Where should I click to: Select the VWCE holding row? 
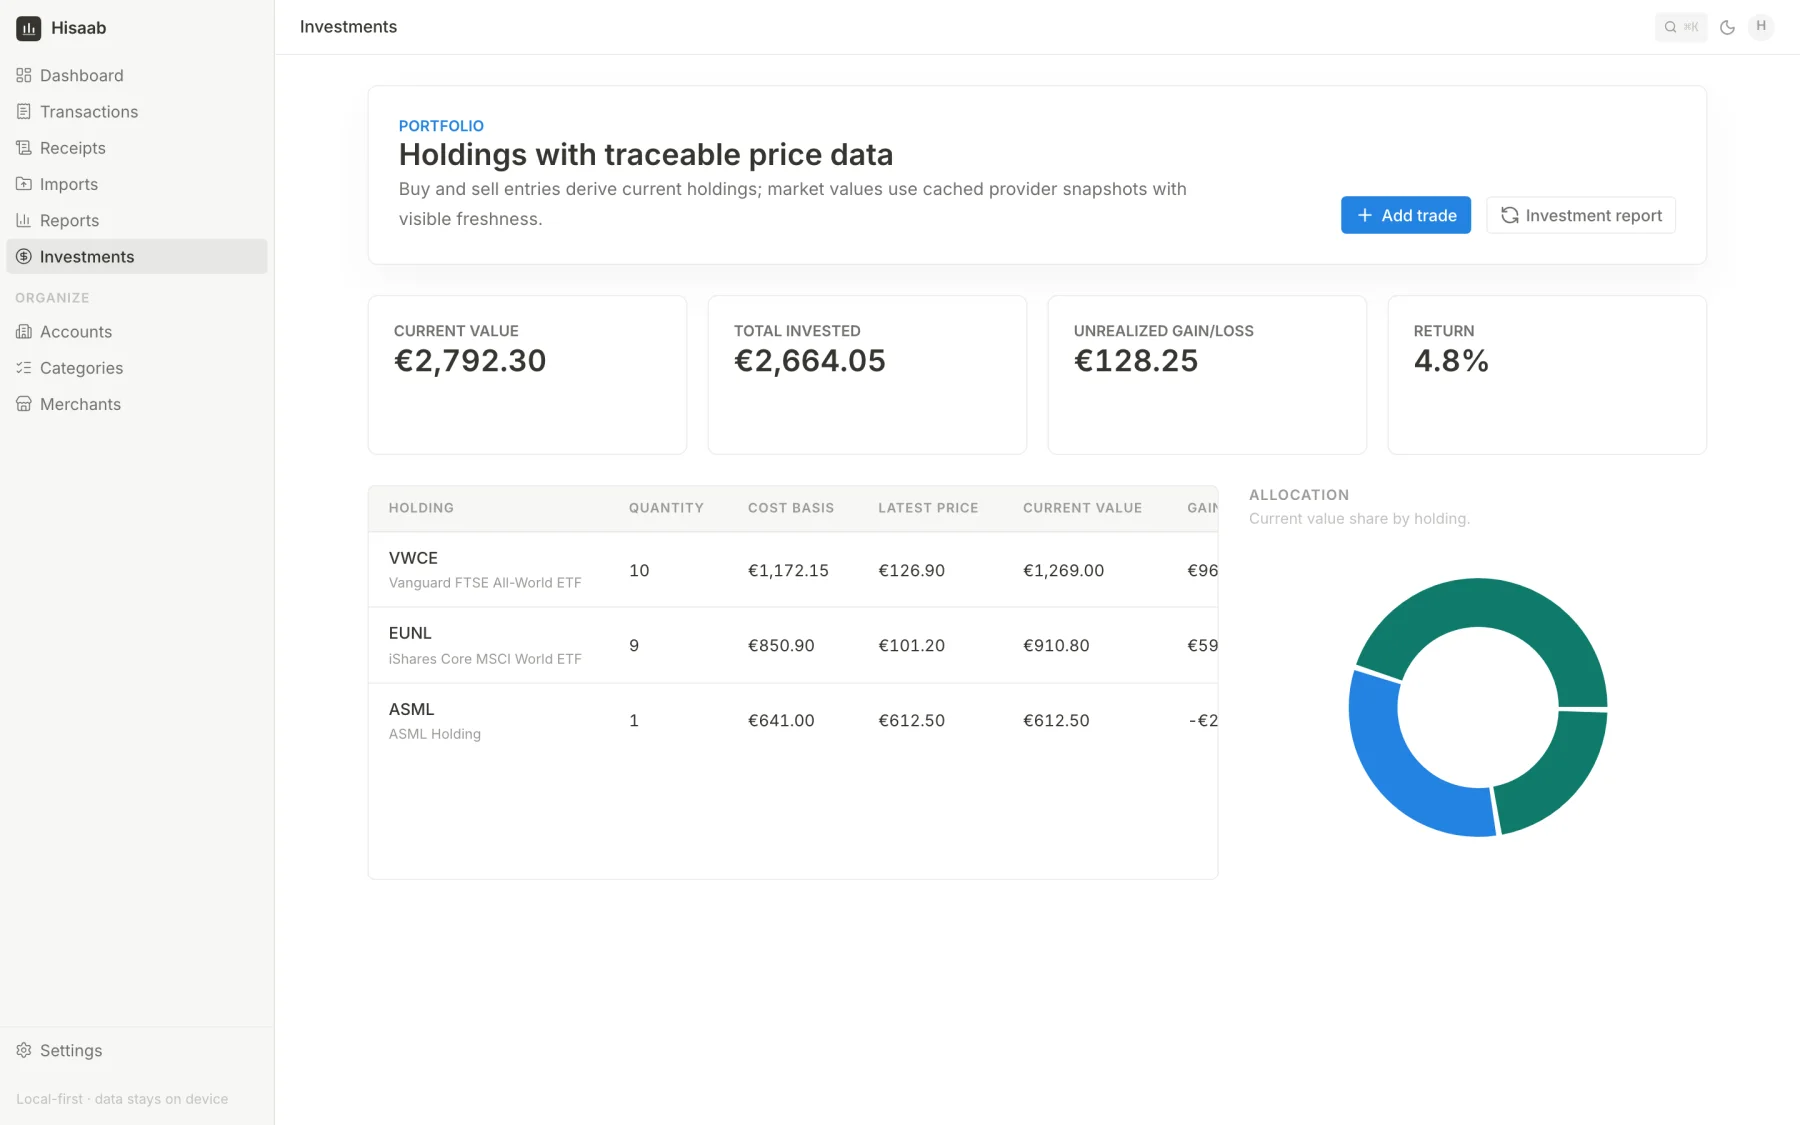793,570
